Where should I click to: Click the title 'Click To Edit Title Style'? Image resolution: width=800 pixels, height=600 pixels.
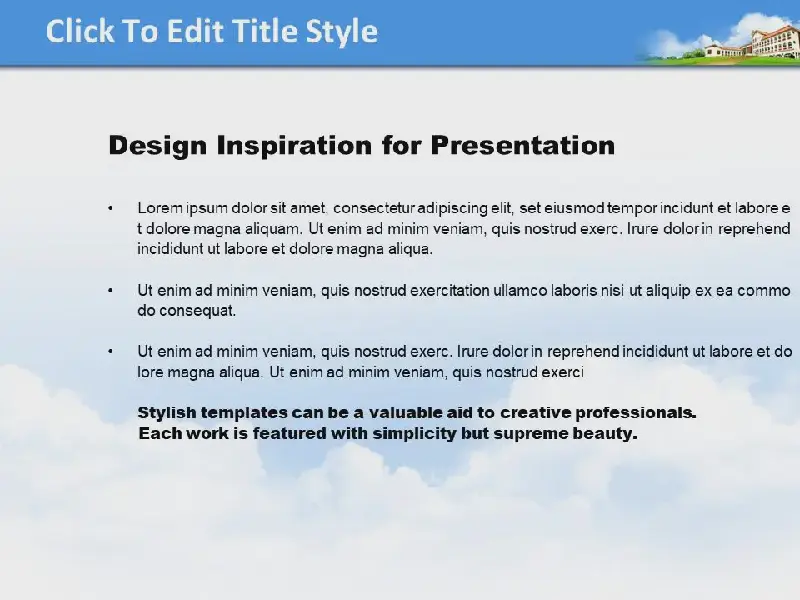coord(212,31)
